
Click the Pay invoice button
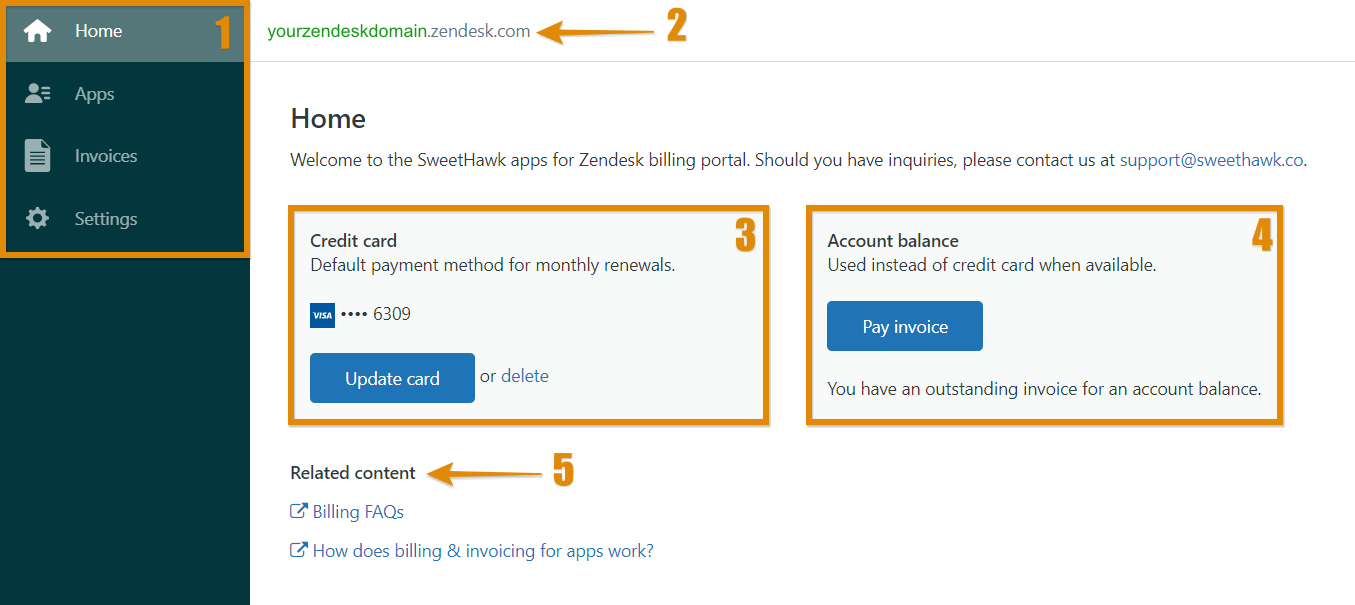point(905,326)
